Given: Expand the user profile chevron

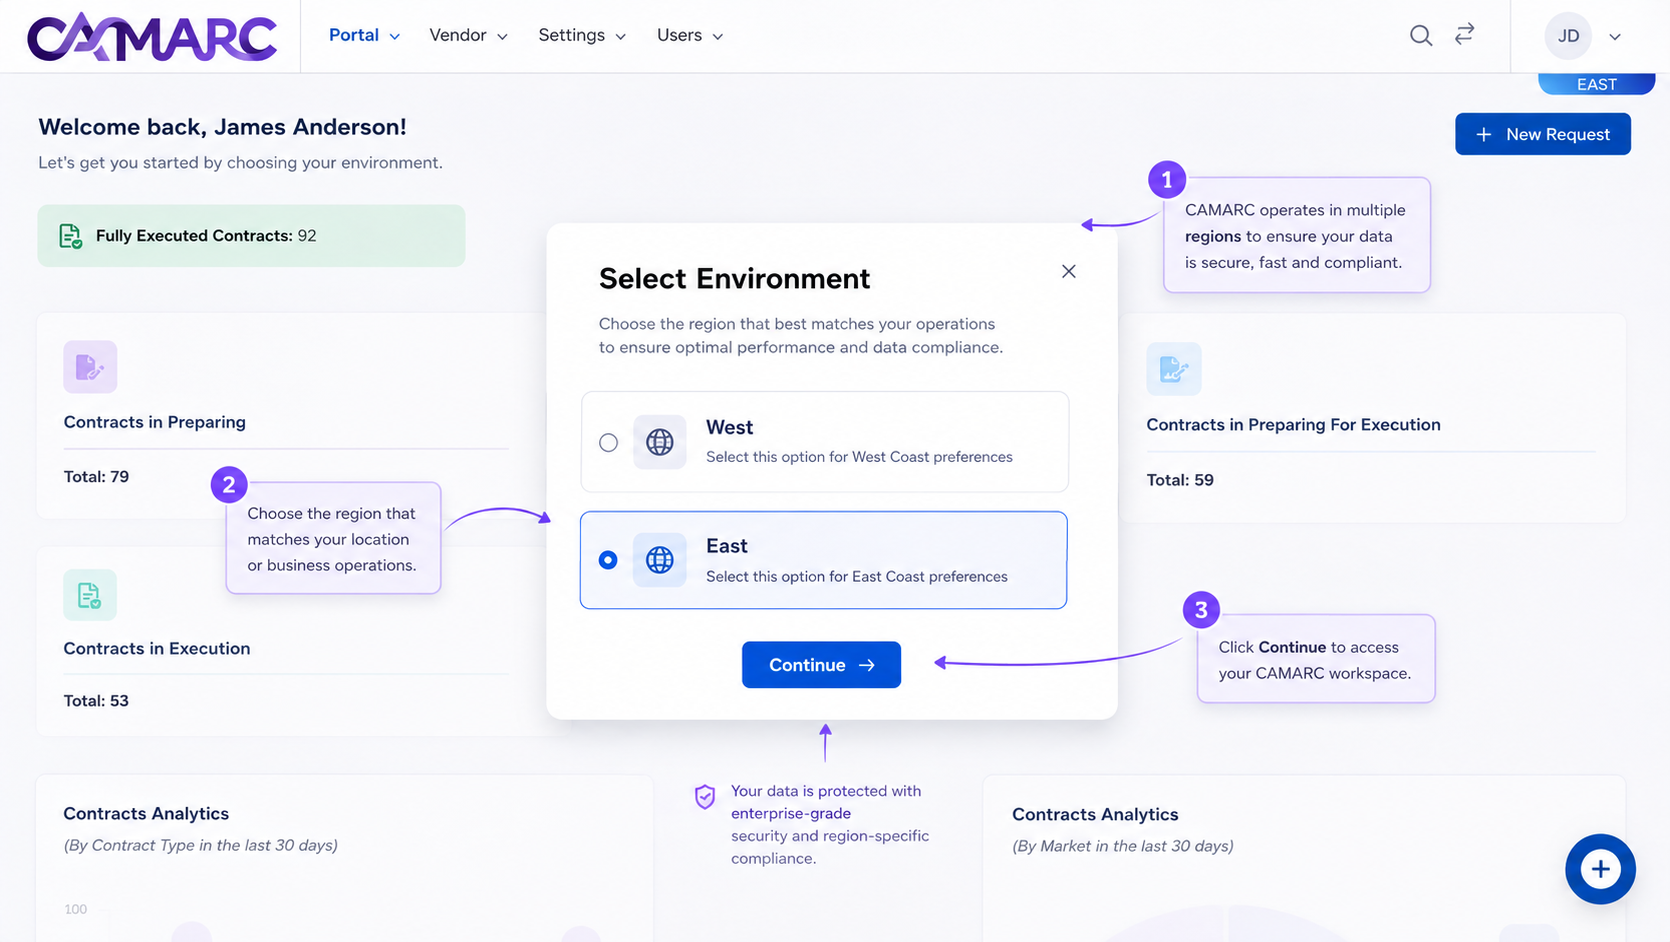Looking at the screenshot, I should [1615, 37].
